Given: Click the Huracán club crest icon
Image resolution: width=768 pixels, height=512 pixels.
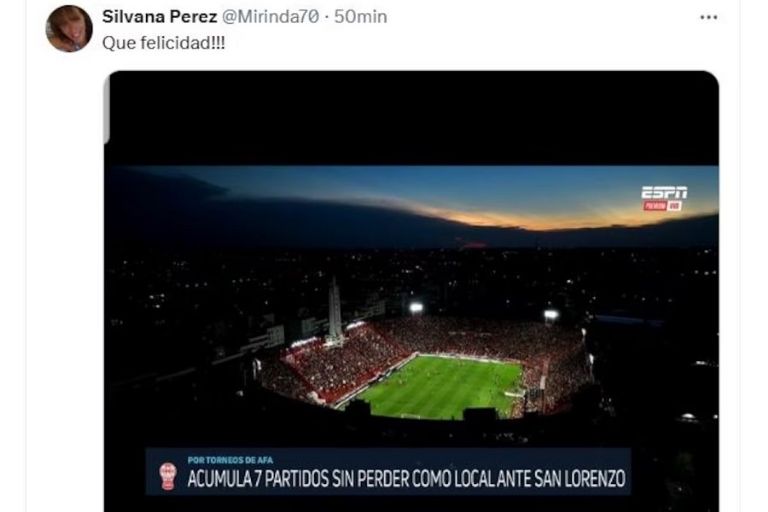Looking at the screenshot, I should click(x=168, y=475).
